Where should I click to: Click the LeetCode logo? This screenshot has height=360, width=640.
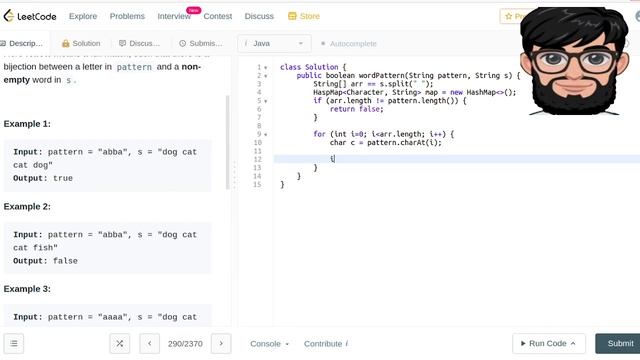30,16
